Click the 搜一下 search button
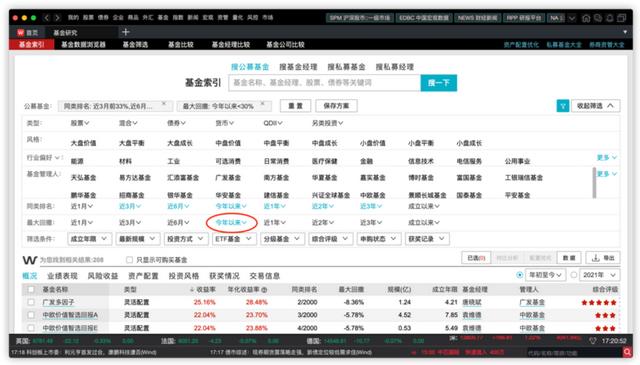640x365 pixels. (439, 83)
